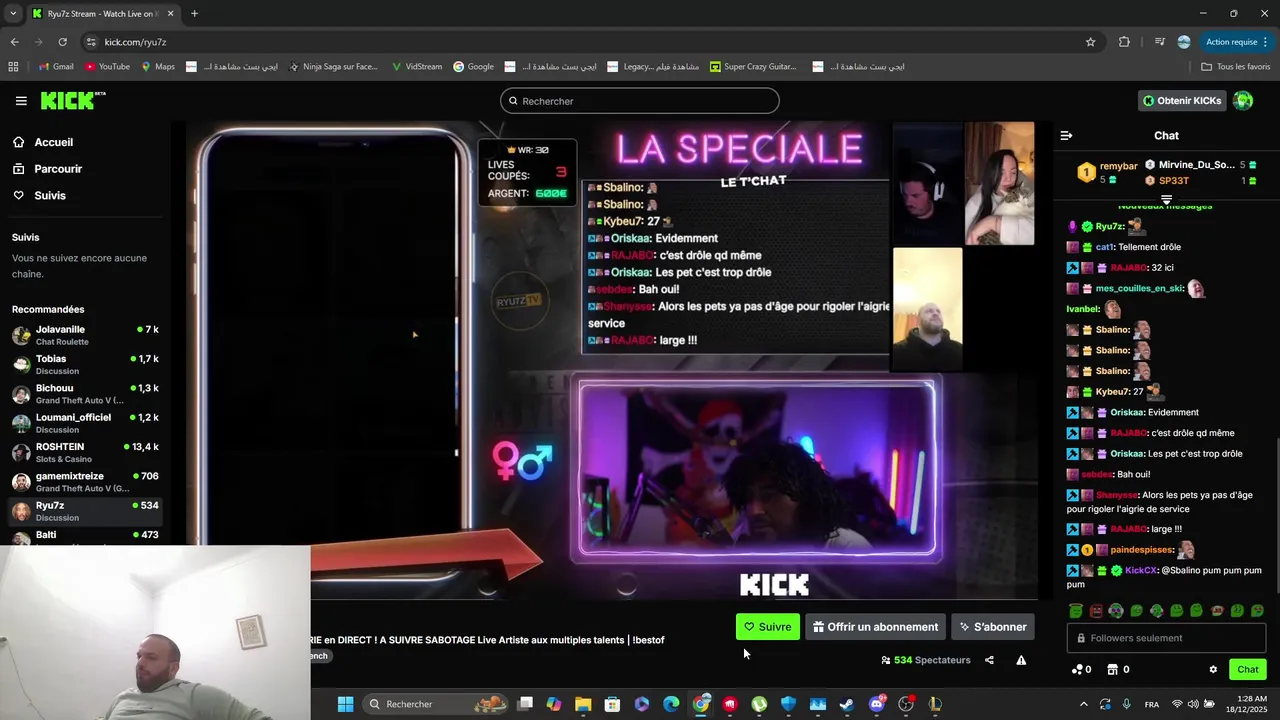
Task: Bookmark page with star icon
Action: [x=1091, y=42]
